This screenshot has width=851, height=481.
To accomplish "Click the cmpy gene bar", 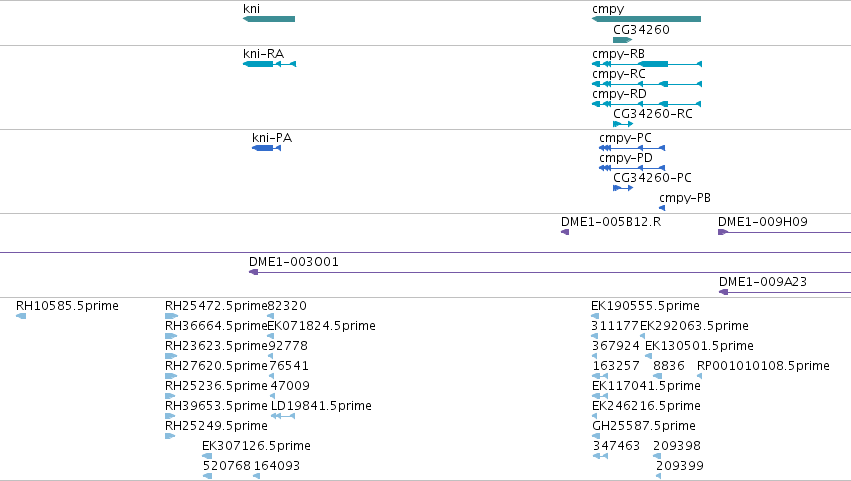I will (x=646, y=19).
